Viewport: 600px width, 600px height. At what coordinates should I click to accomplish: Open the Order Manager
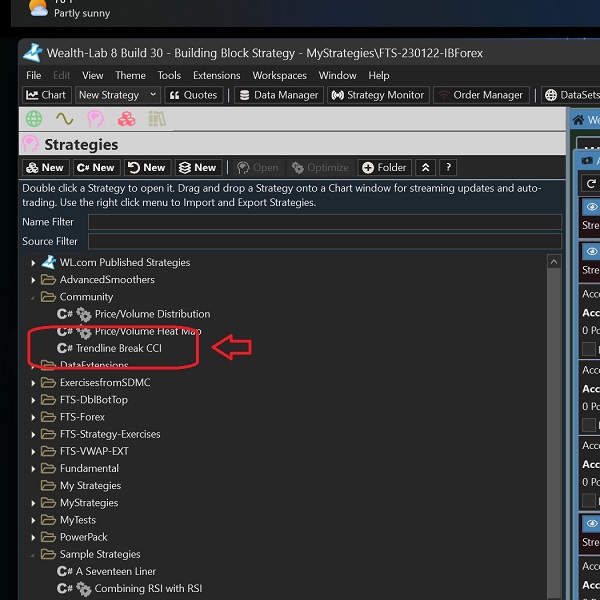pos(481,95)
